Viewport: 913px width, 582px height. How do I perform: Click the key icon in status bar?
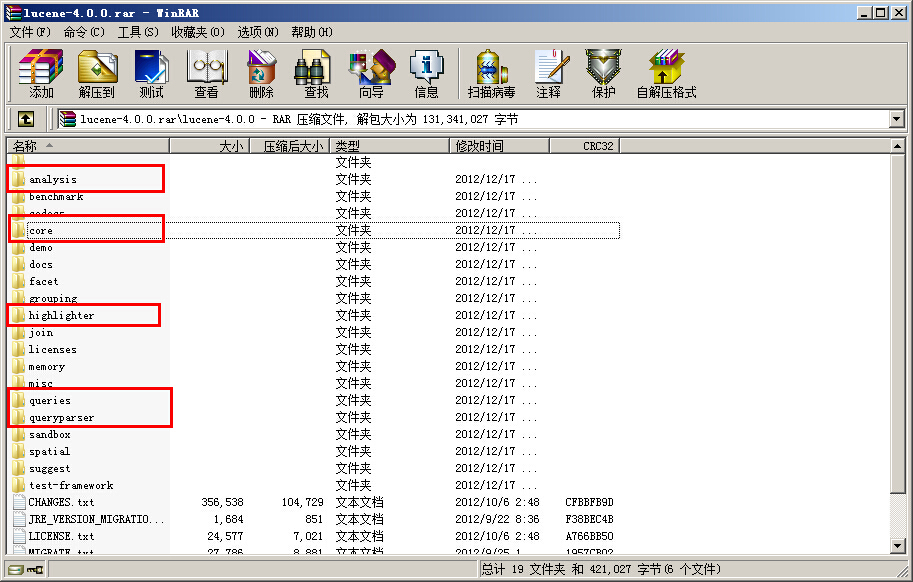point(35,570)
